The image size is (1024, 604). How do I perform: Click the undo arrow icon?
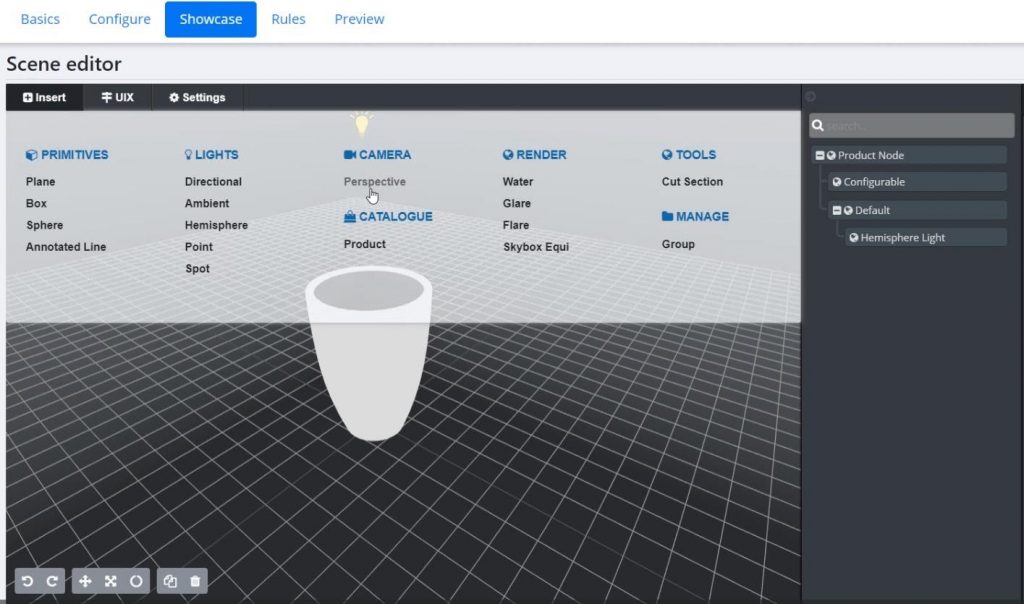(x=27, y=580)
